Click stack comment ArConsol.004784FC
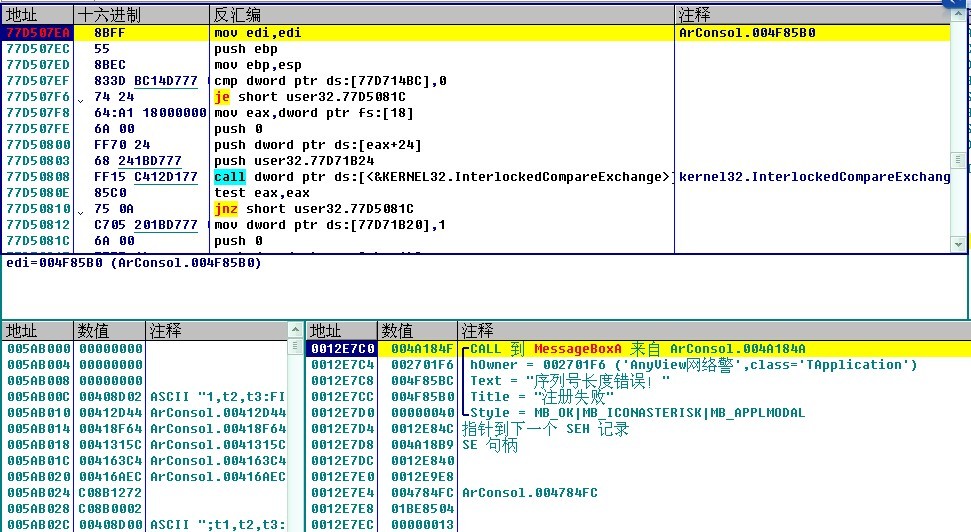971x532 pixels. point(530,493)
